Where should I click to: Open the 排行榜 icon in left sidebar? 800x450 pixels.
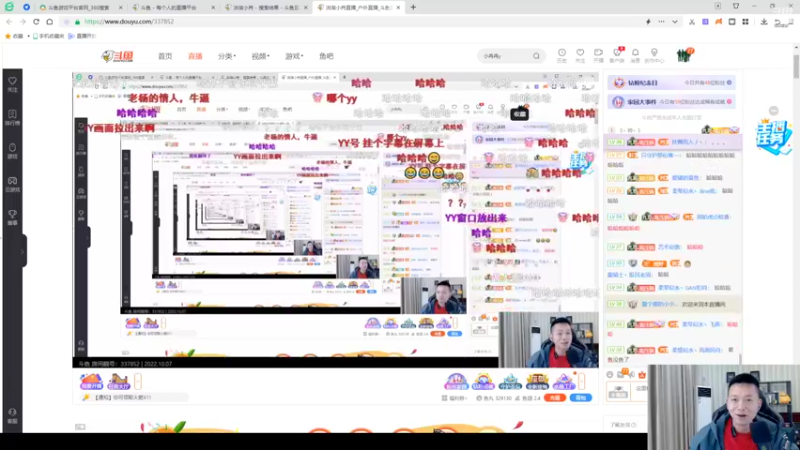[x=12, y=117]
